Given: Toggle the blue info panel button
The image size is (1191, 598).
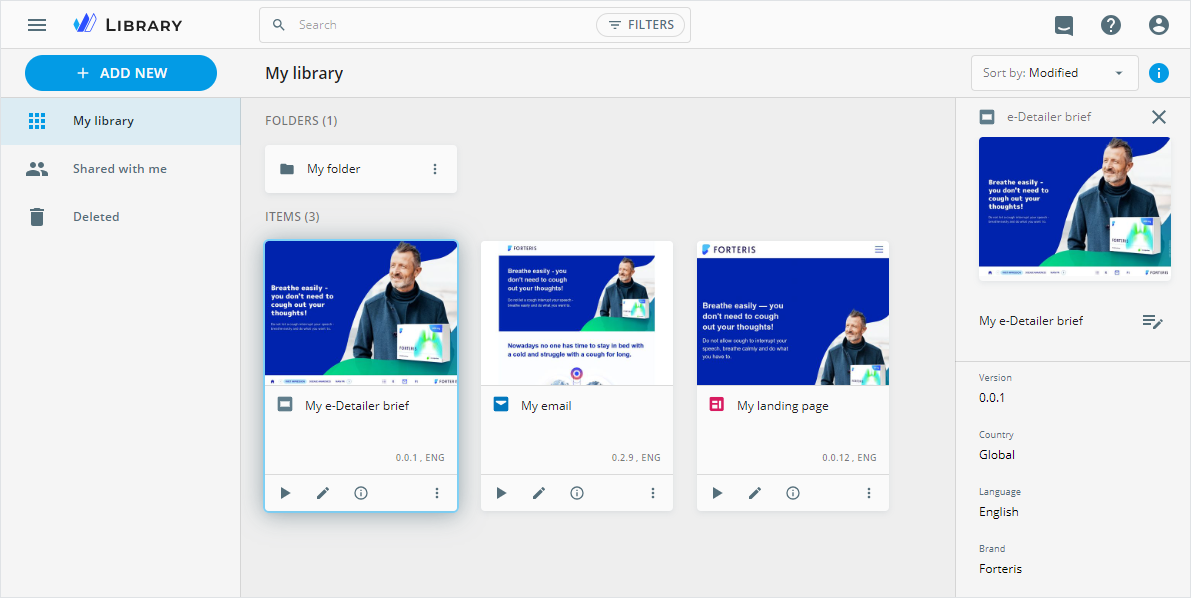Looking at the screenshot, I should pos(1159,73).
